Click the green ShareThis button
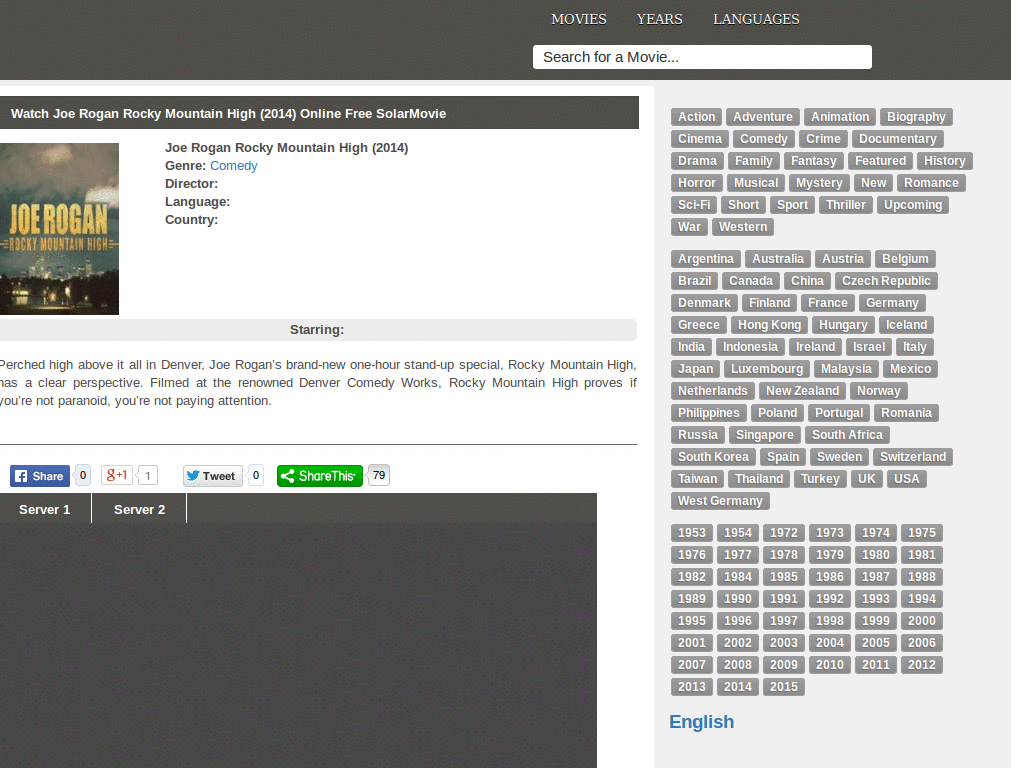This screenshot has height=768, width=1024. click(320, 476)
